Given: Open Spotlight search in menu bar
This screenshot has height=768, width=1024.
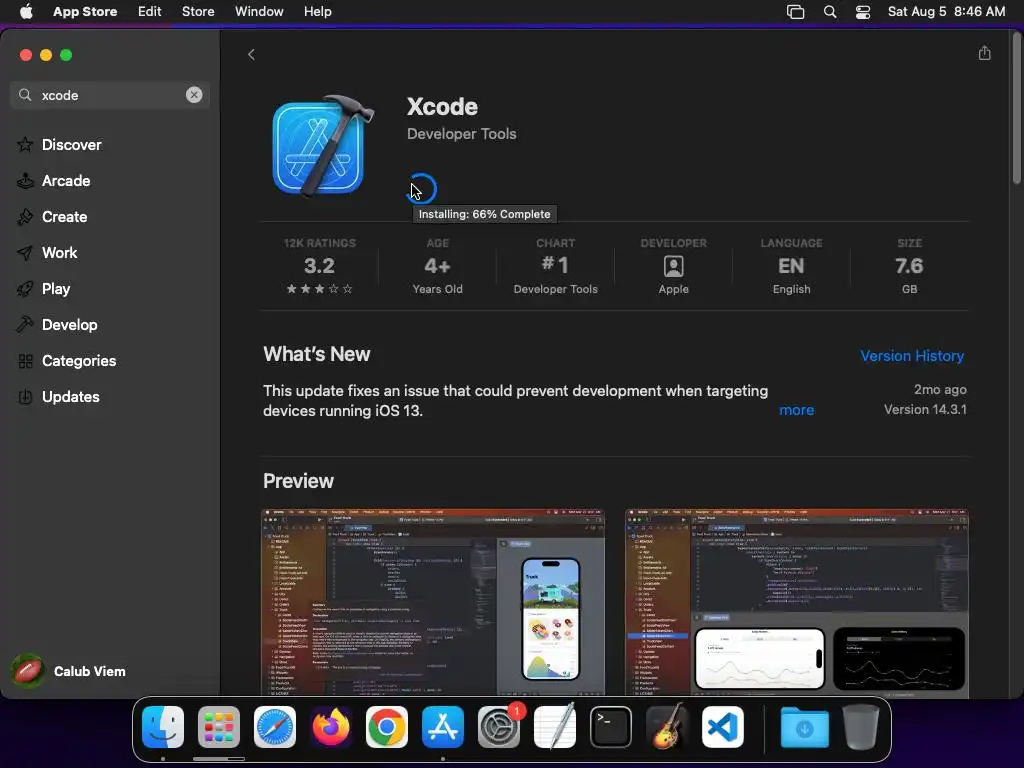Looking at the screenshot, I should (x=830, y=12).
